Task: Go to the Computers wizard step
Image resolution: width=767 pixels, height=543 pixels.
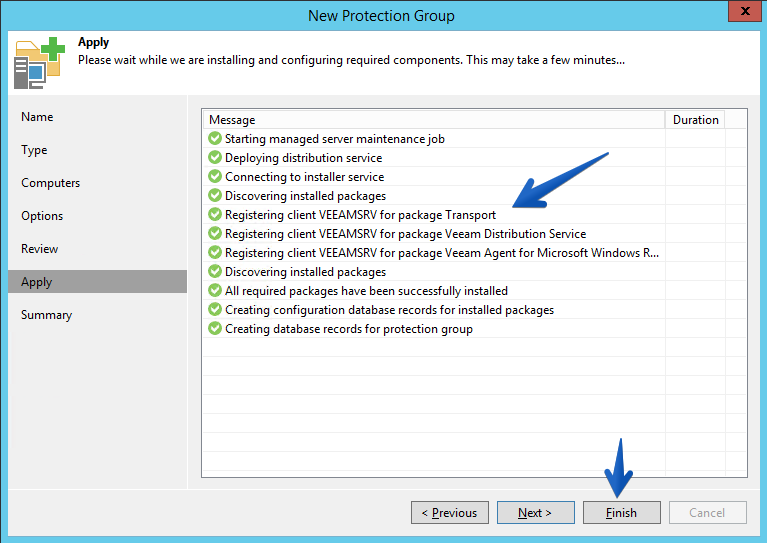Action: tap(50, 183)
